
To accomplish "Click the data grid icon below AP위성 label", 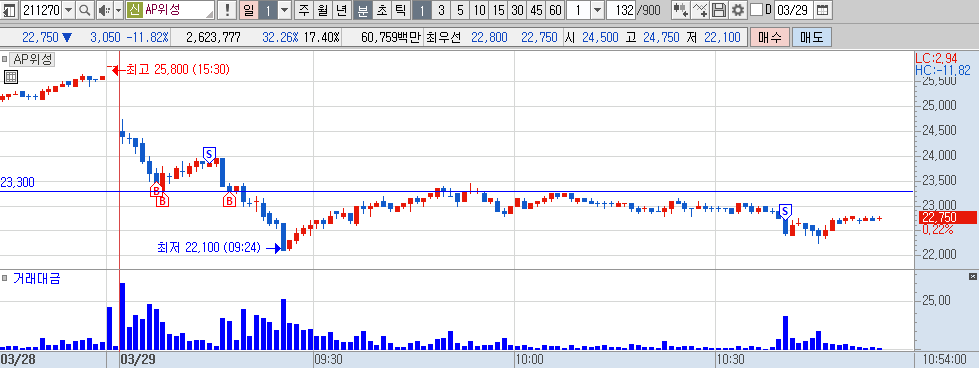I will point(10,77).
